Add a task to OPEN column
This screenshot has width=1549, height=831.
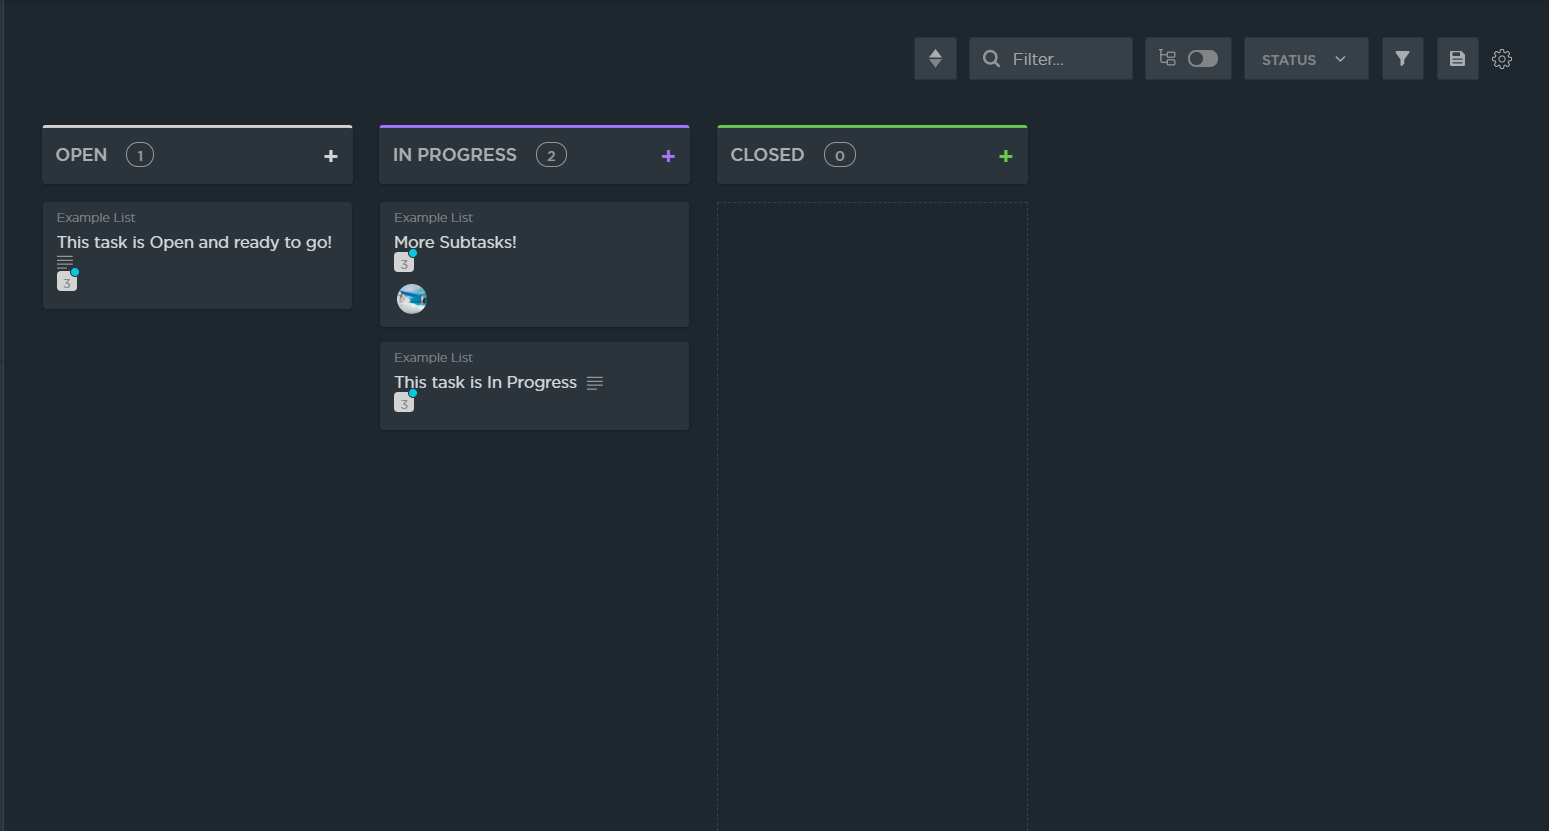(x=331, y=156)
